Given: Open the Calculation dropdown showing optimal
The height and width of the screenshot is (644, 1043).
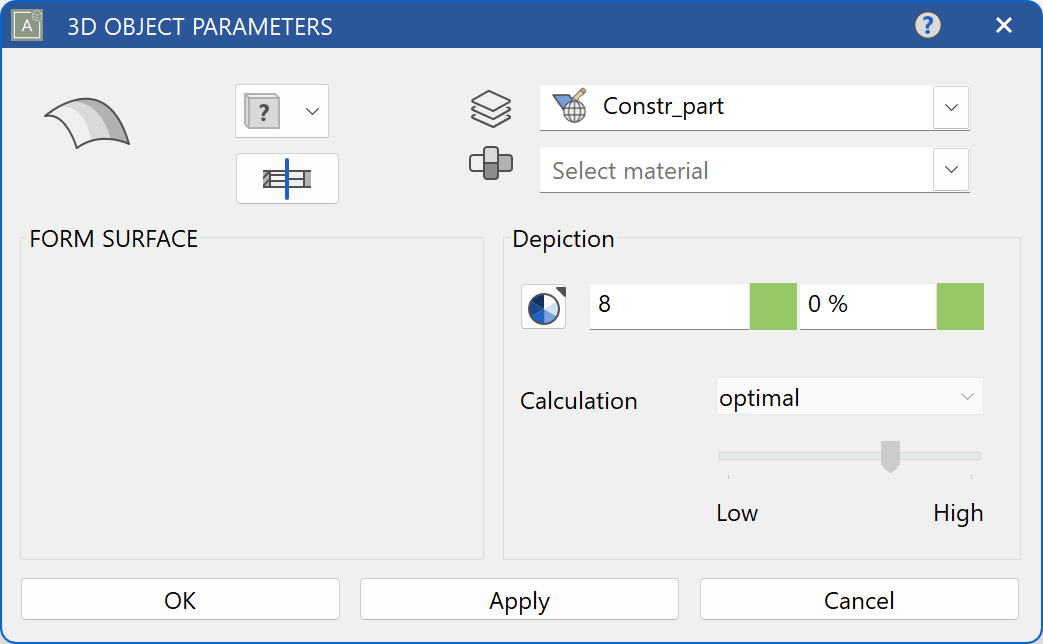Looking at the screenshot, I should 848,397.
